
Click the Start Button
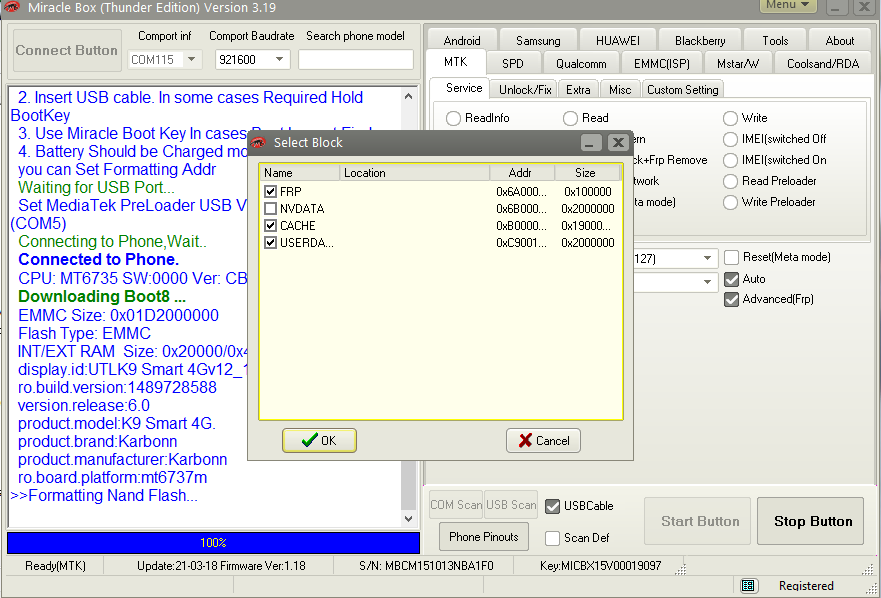(697, 521)
